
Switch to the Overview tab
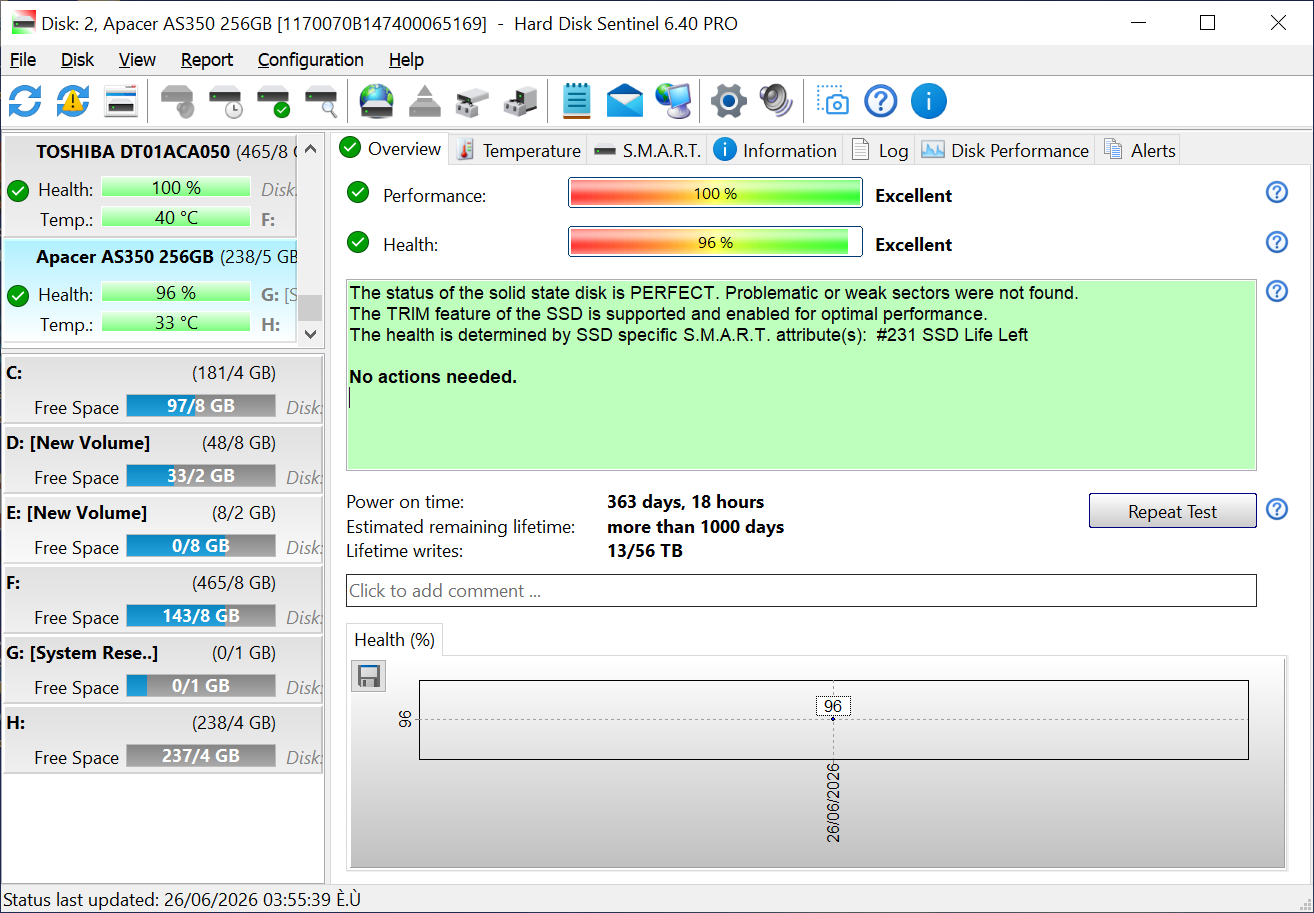pyautogui.click(x=391, y=149)
